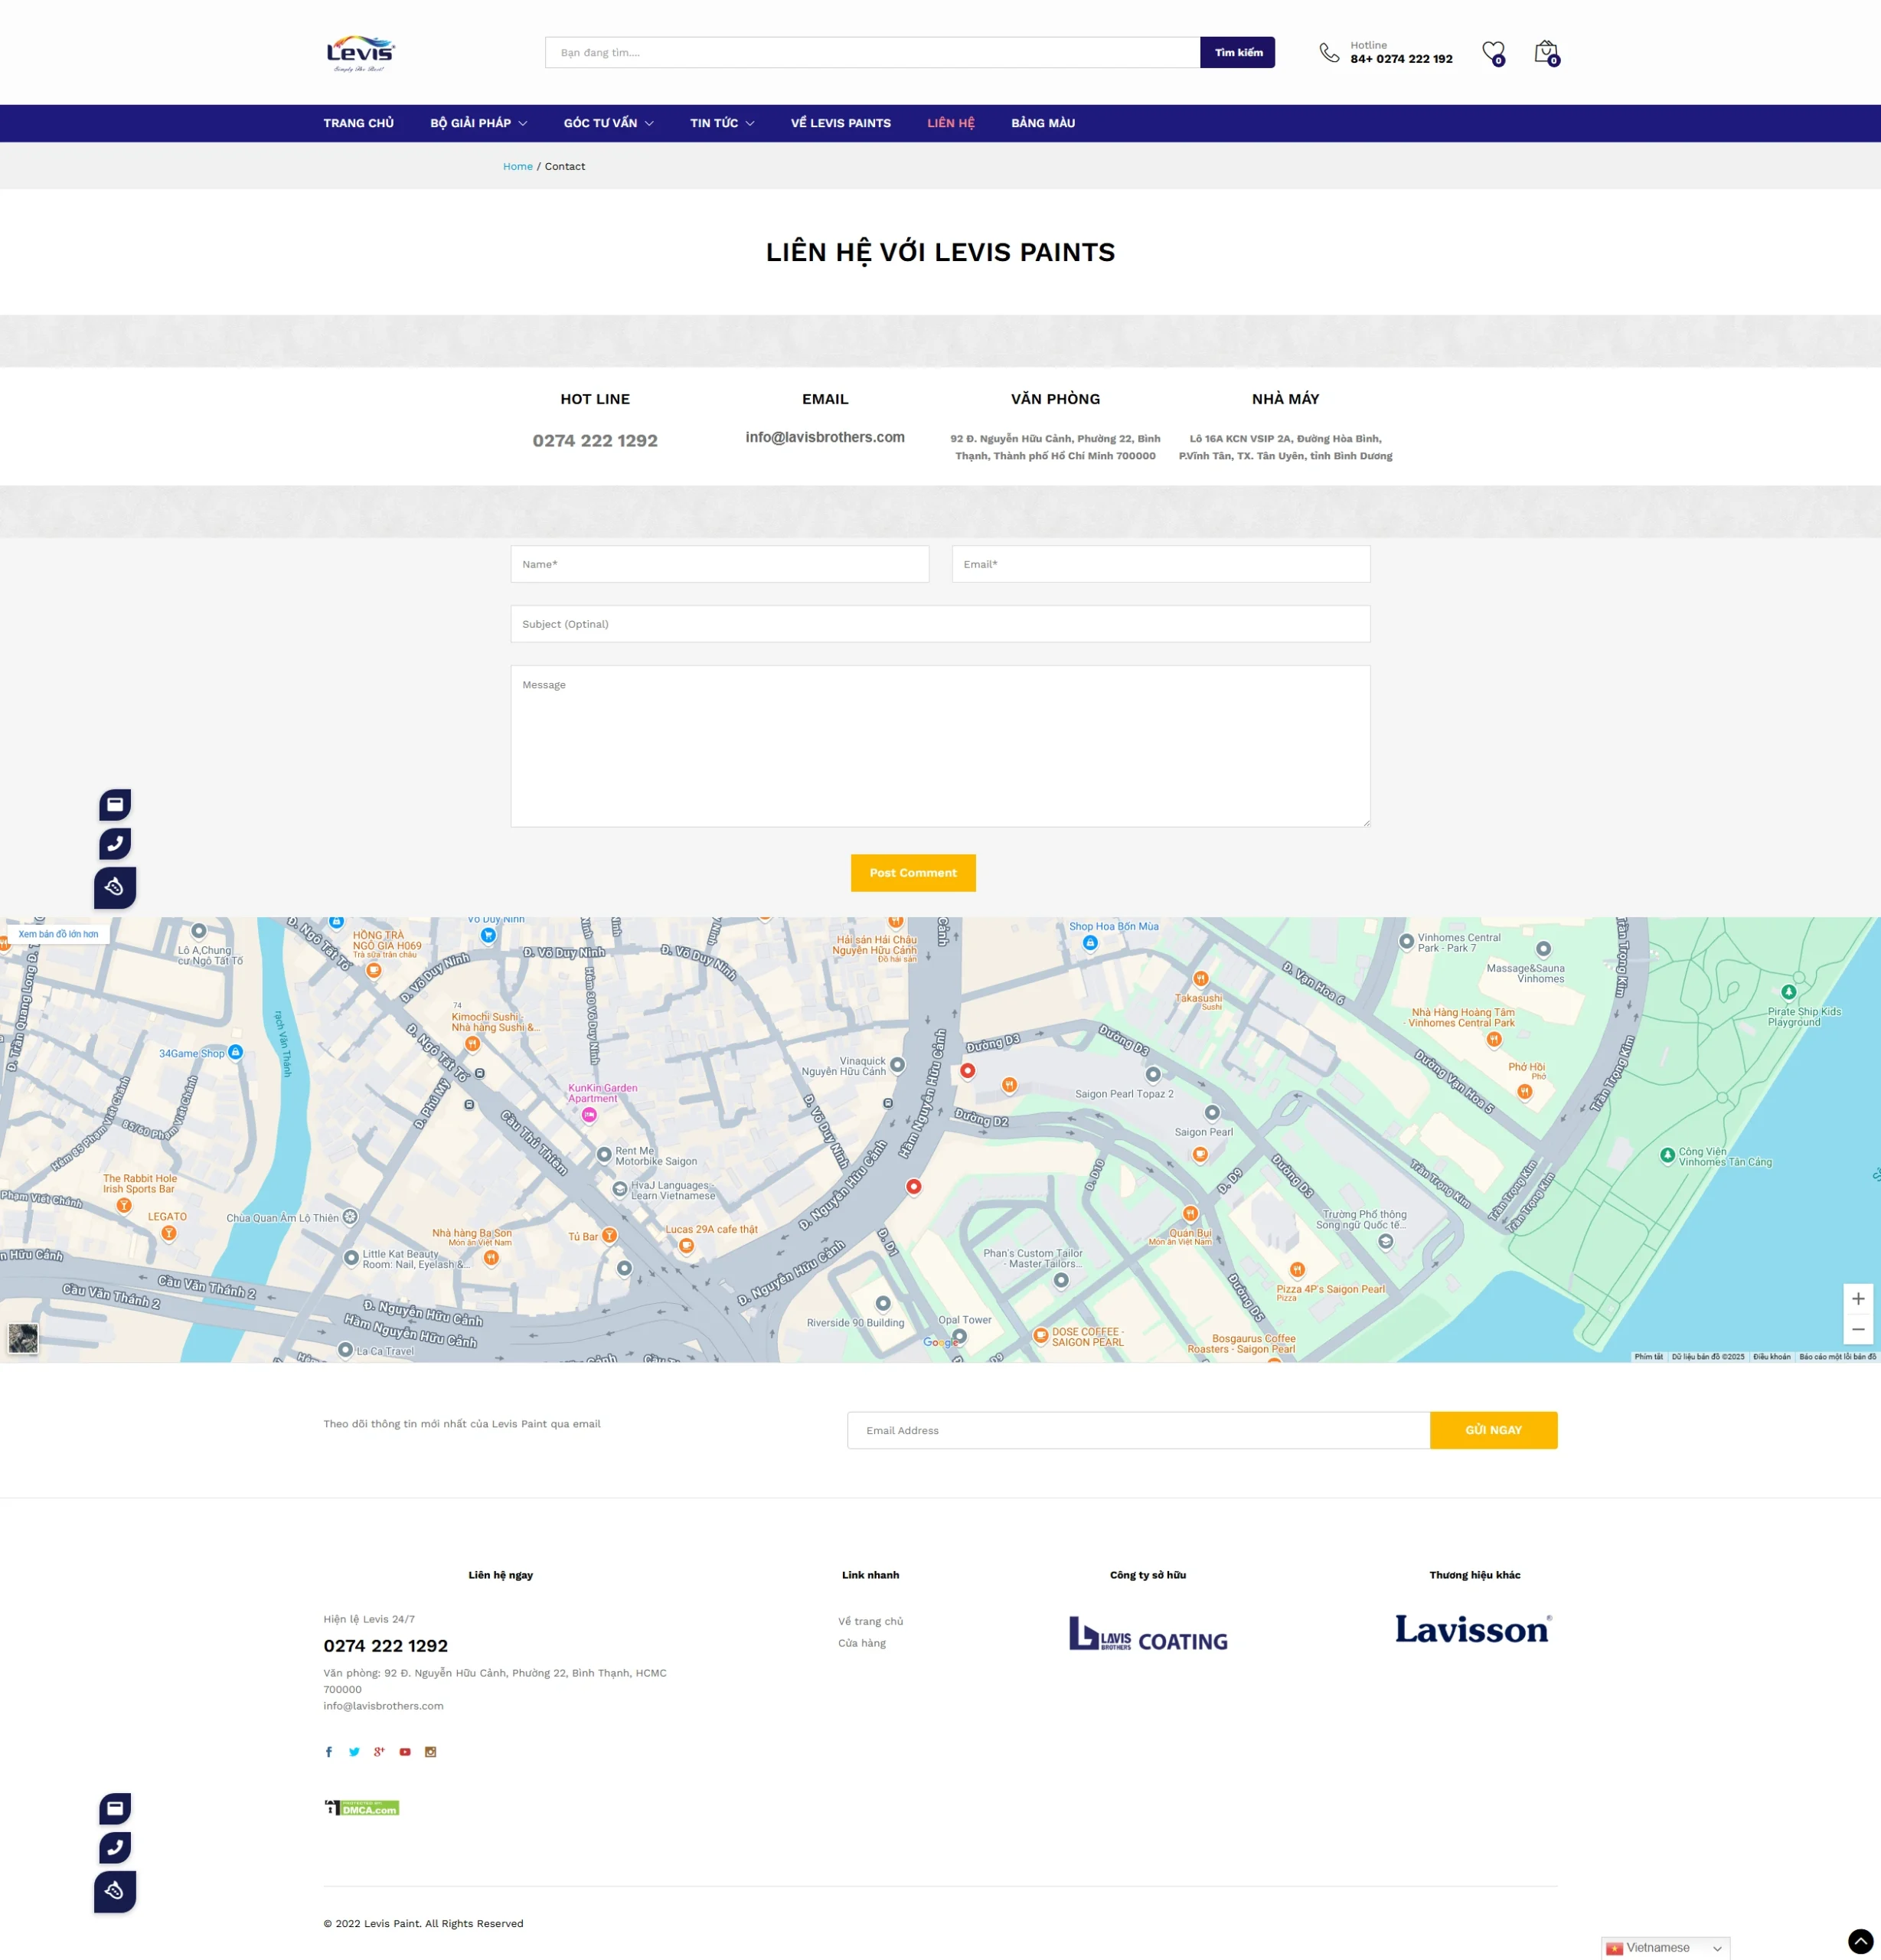Open Về Levis Paints menu item
This screenshot has width=1881, height=1960.
click(841, 123)
